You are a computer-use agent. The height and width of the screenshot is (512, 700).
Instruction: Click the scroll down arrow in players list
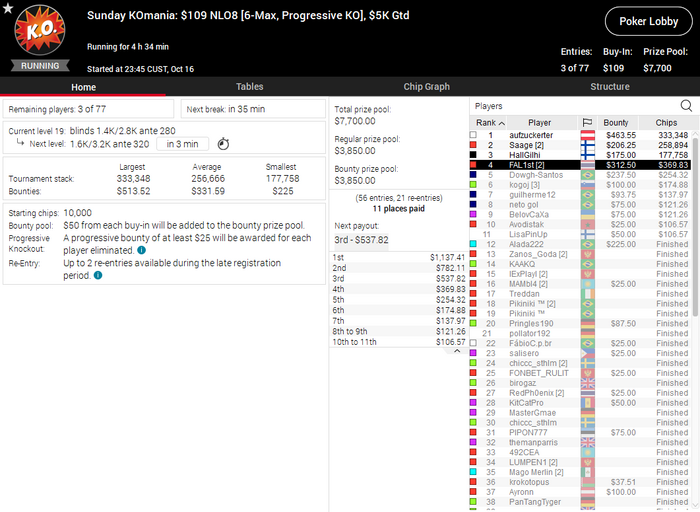coord(695,504)
